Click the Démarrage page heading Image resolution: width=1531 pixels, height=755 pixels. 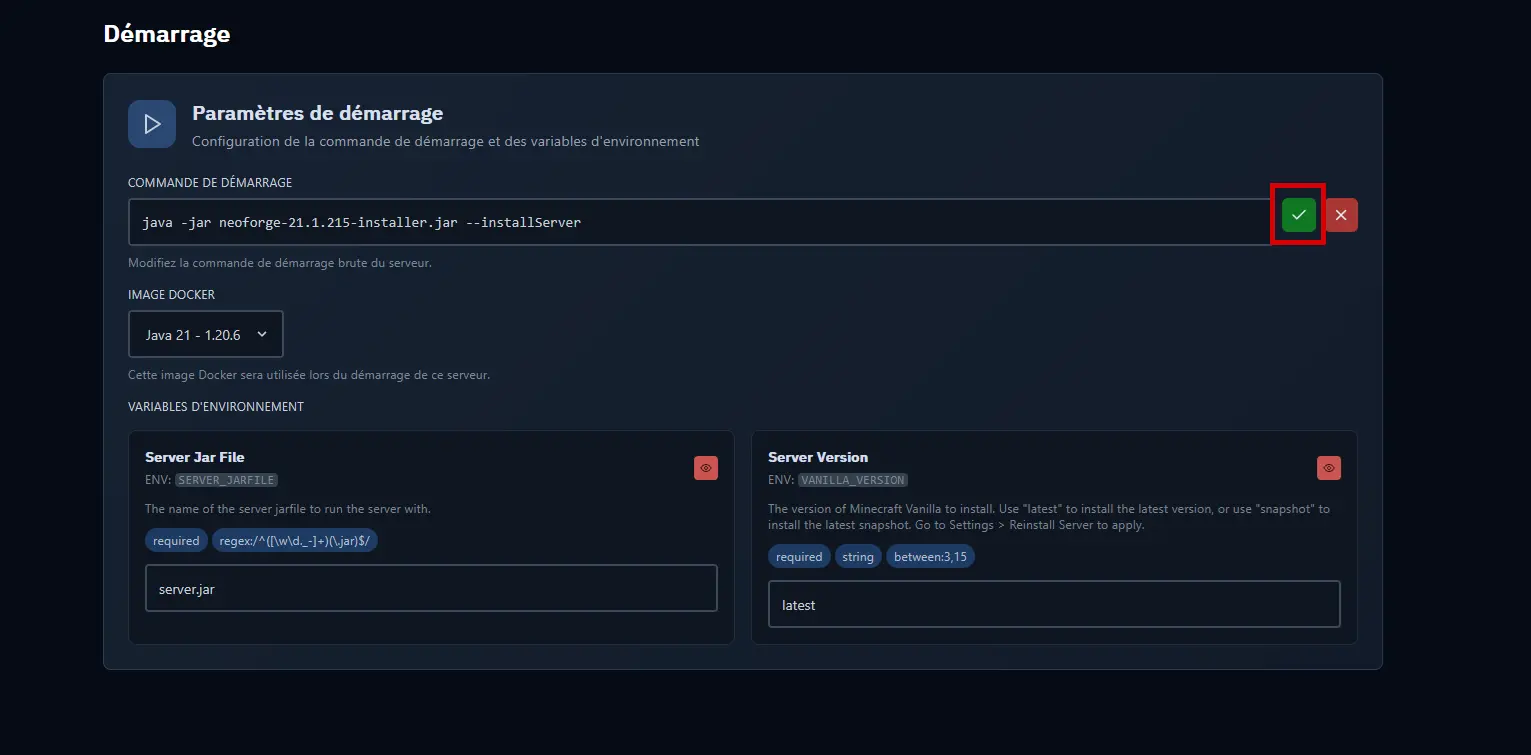pos(166,33)
